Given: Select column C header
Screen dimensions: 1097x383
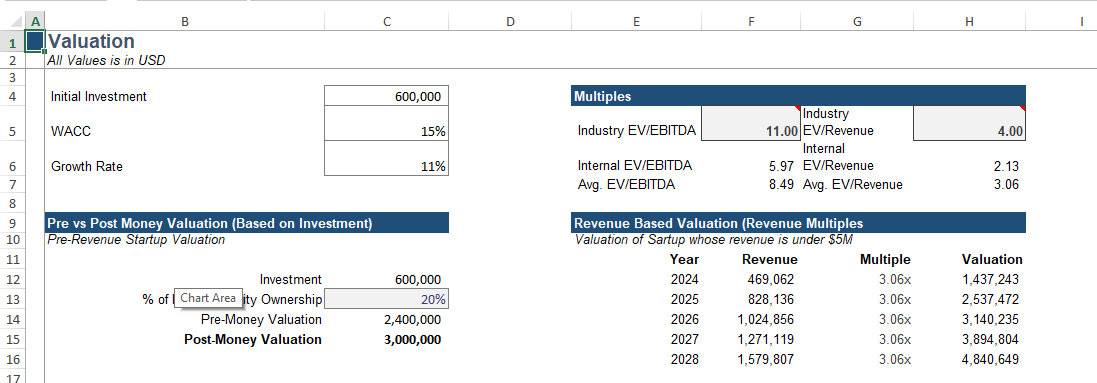Looking at the screenshot, I should tap(386, 22).
